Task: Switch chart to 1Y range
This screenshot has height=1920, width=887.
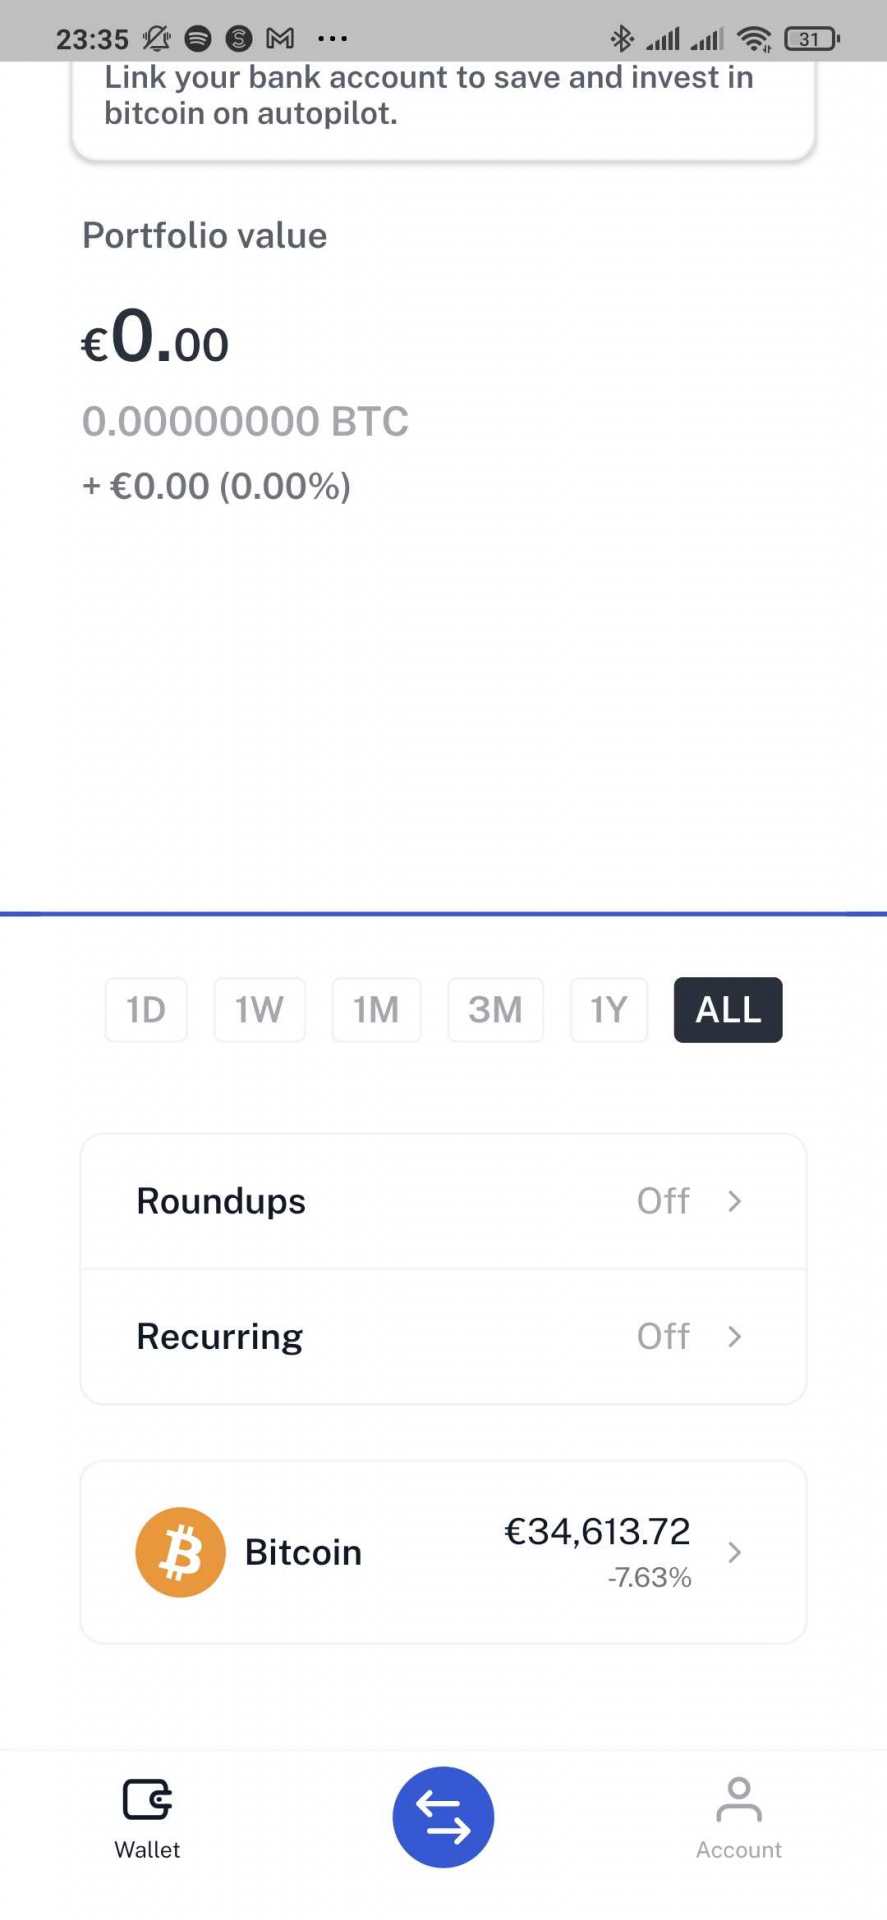Action: point(608,1010)
